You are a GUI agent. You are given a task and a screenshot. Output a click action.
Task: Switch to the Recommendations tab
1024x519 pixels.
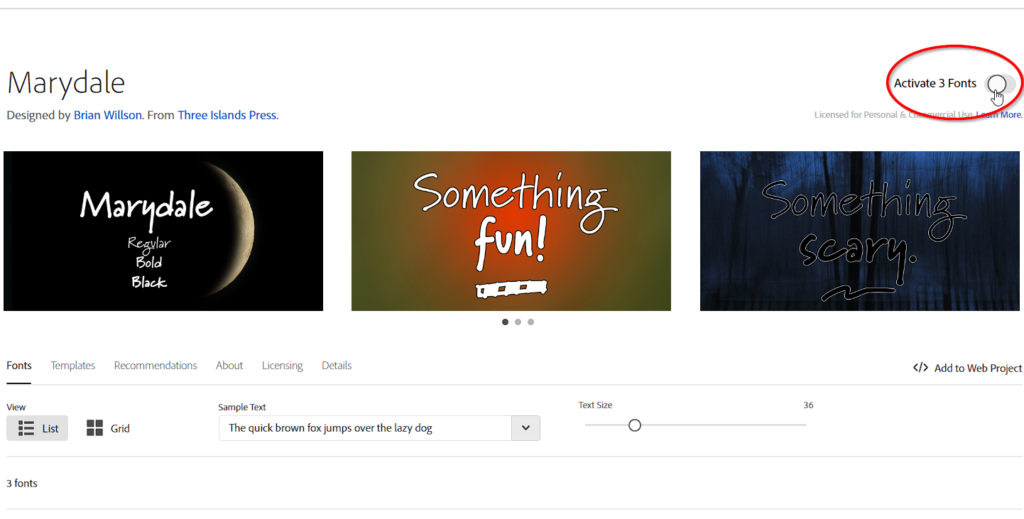tap(155, 366)
